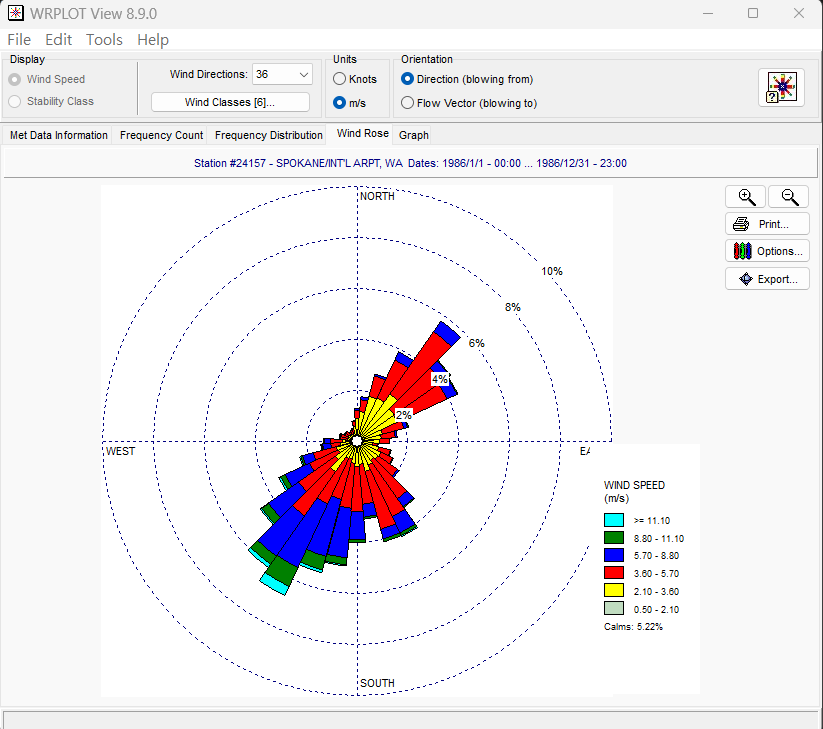Choose Flow Vector (blowing to) orientation
Image resolution: width=823 pixels, height=729 pixels.
coord(407,103)
